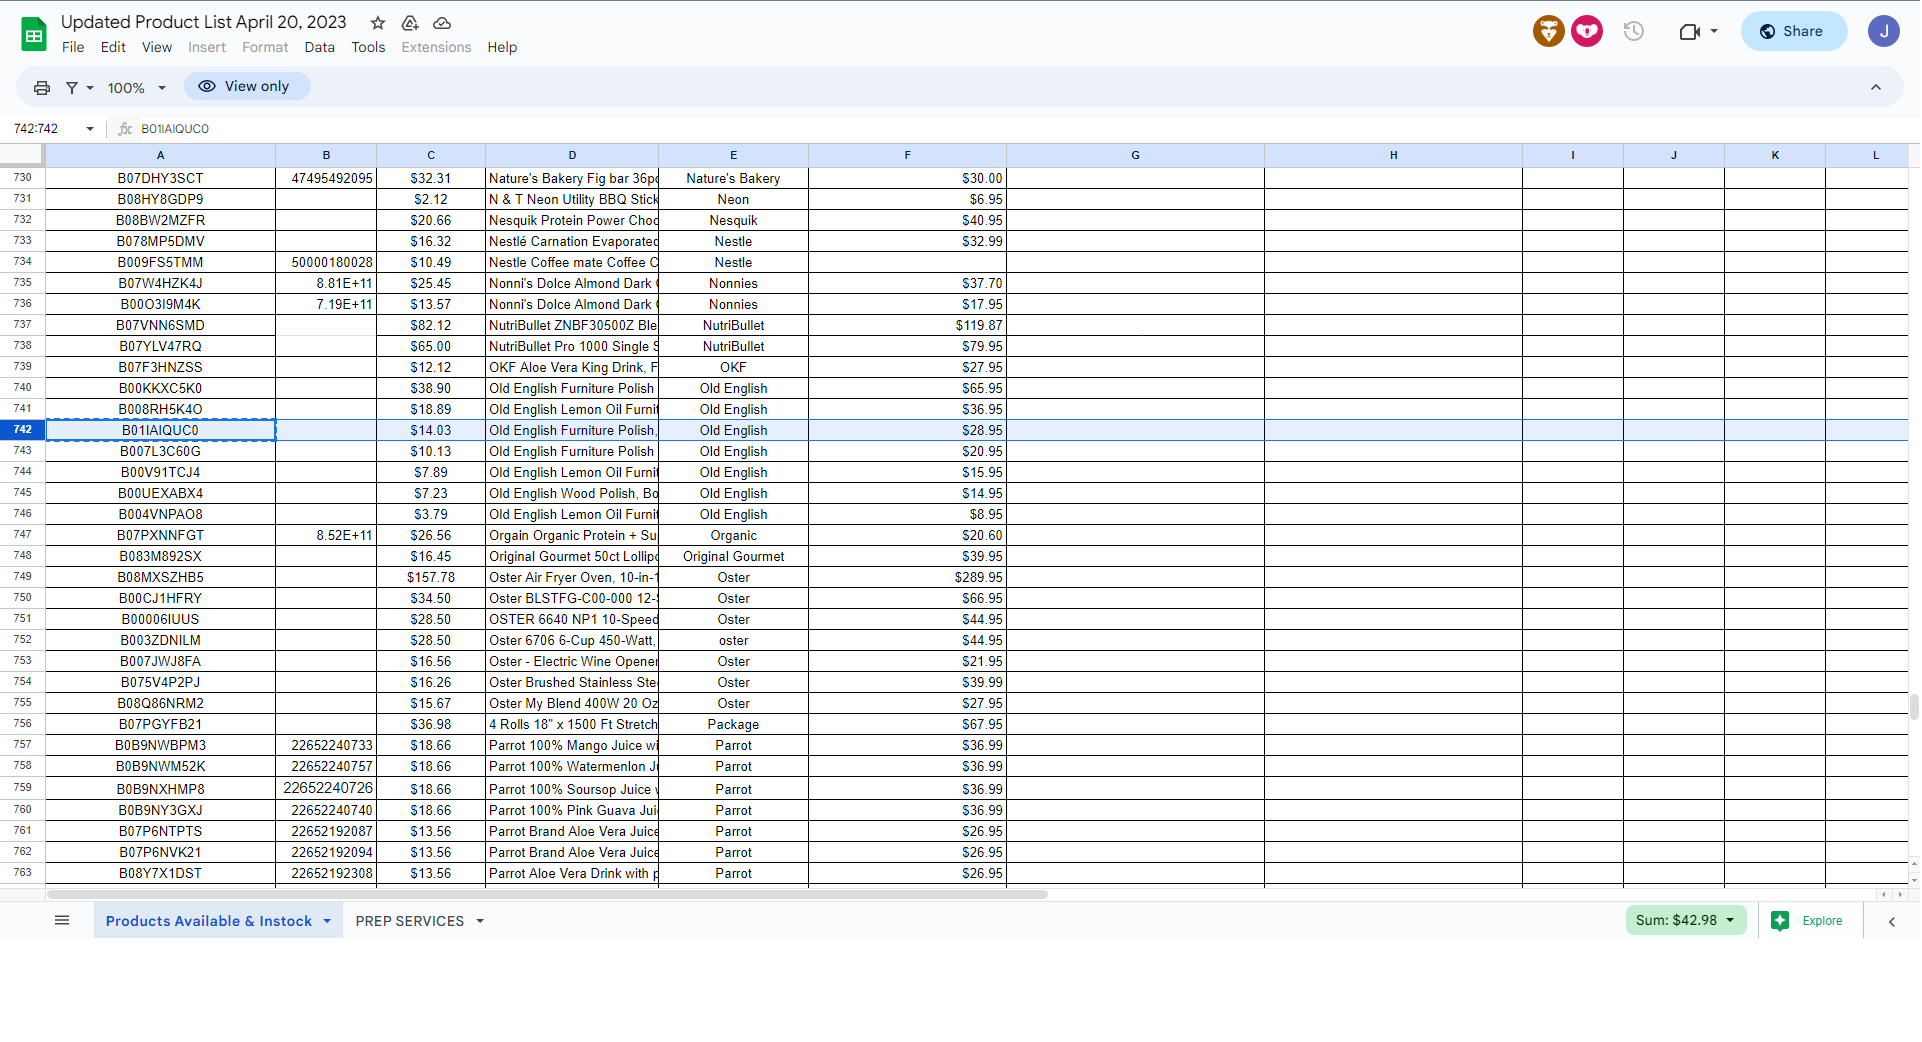Open Products Available & Instock tab menu arrow
The image size is (1922, 1042).
tap(327, 921)
